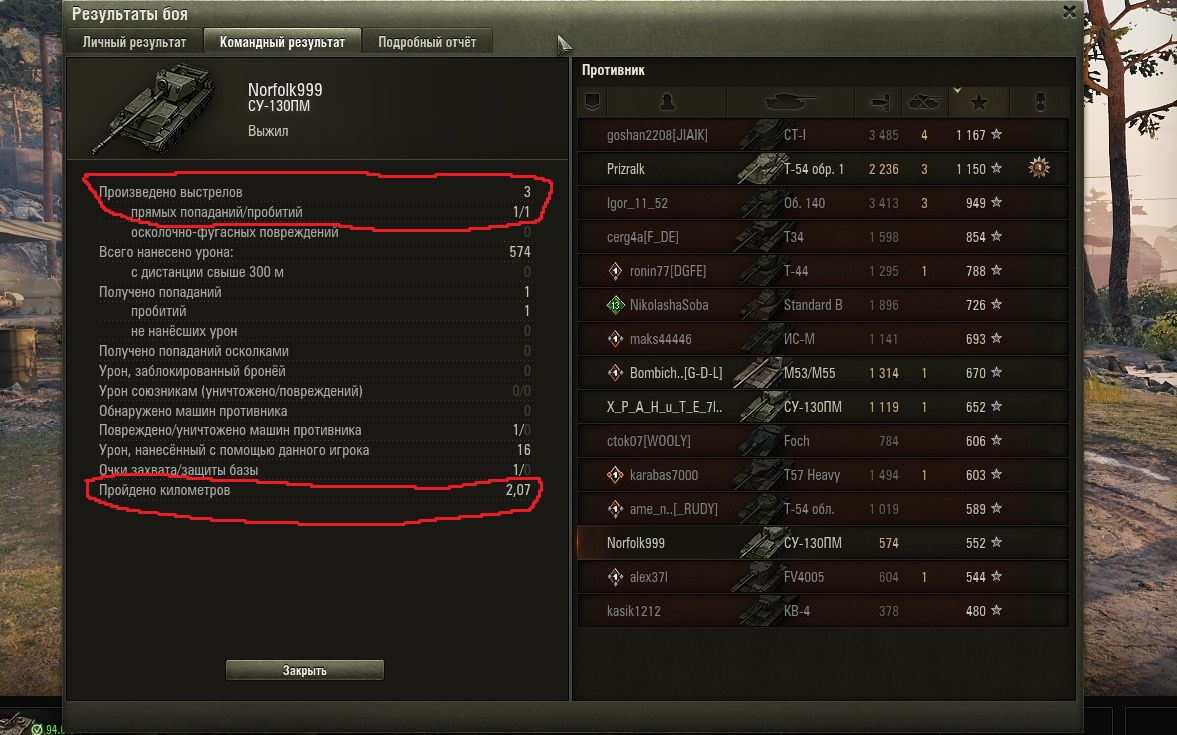Select goshan2208[JIAIK] row in enemy list

823,135
